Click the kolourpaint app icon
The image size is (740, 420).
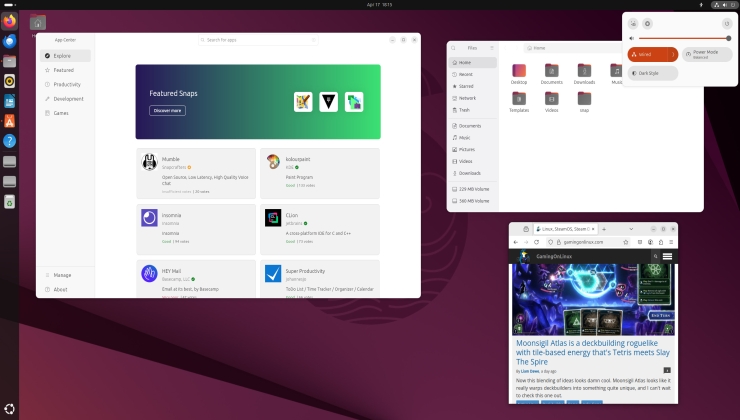273,163
